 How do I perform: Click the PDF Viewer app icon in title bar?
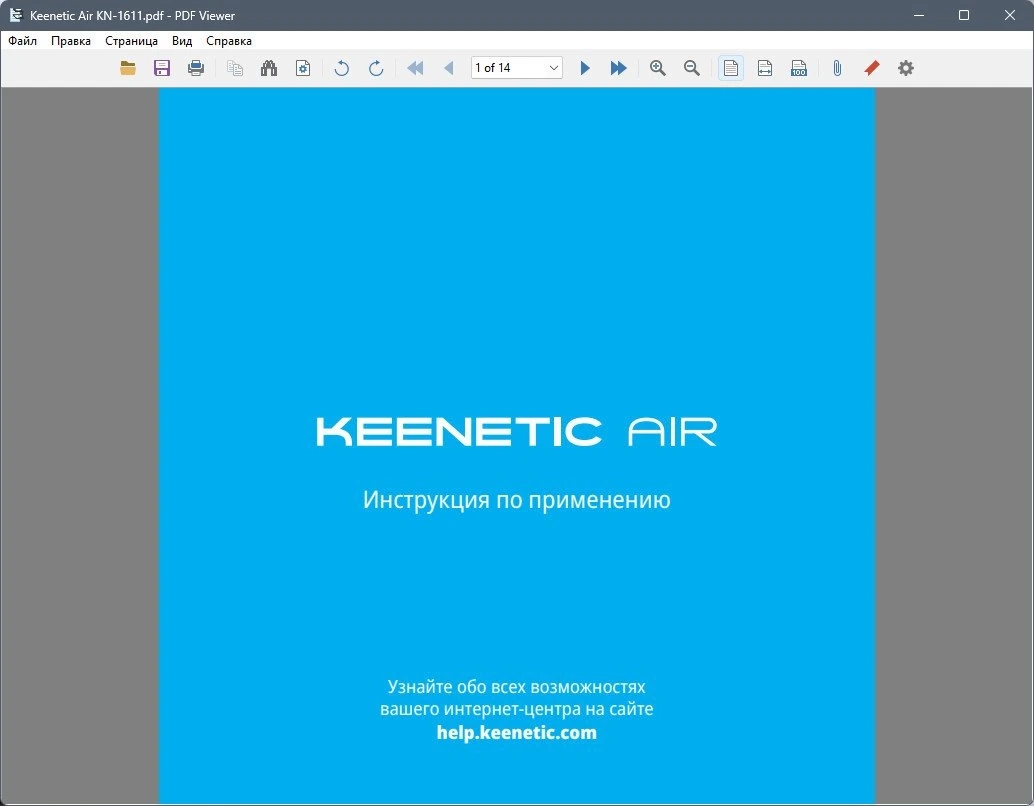tap(16, 15)
